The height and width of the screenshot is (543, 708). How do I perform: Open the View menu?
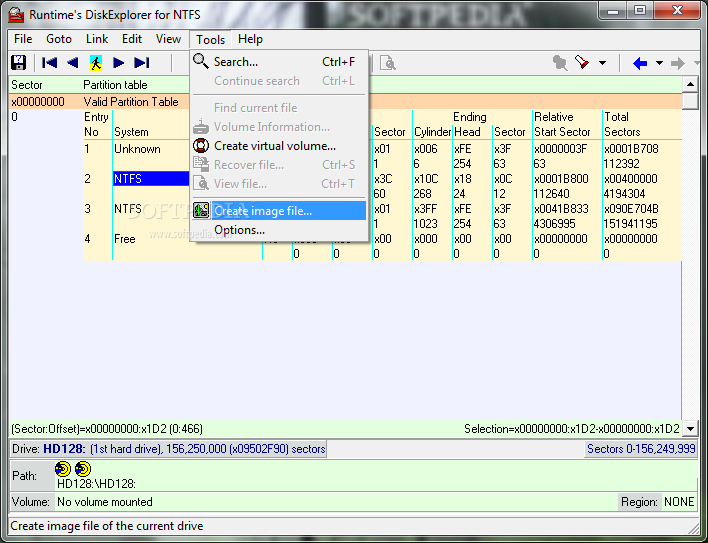tap(168, 39)
